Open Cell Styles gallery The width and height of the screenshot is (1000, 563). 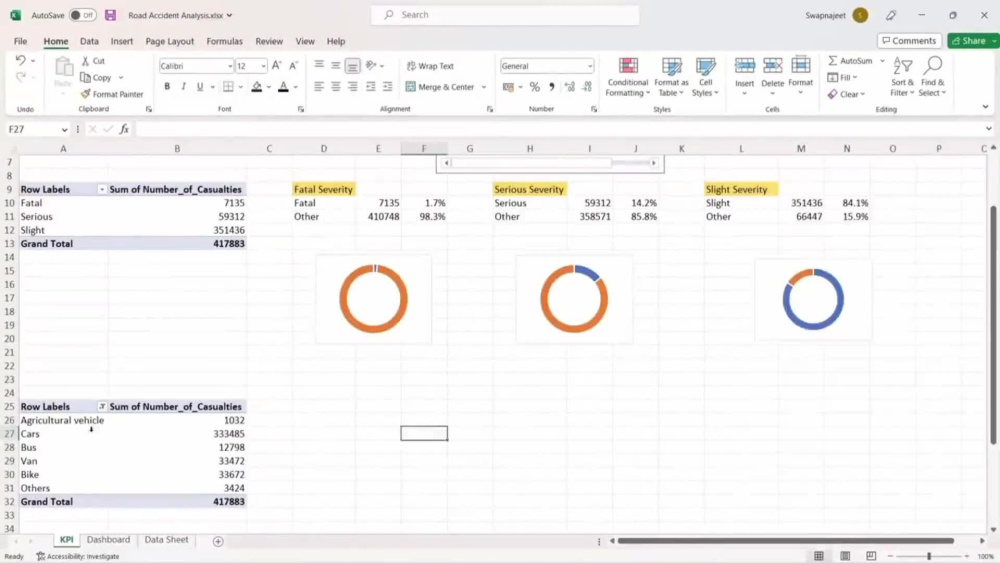705,77
